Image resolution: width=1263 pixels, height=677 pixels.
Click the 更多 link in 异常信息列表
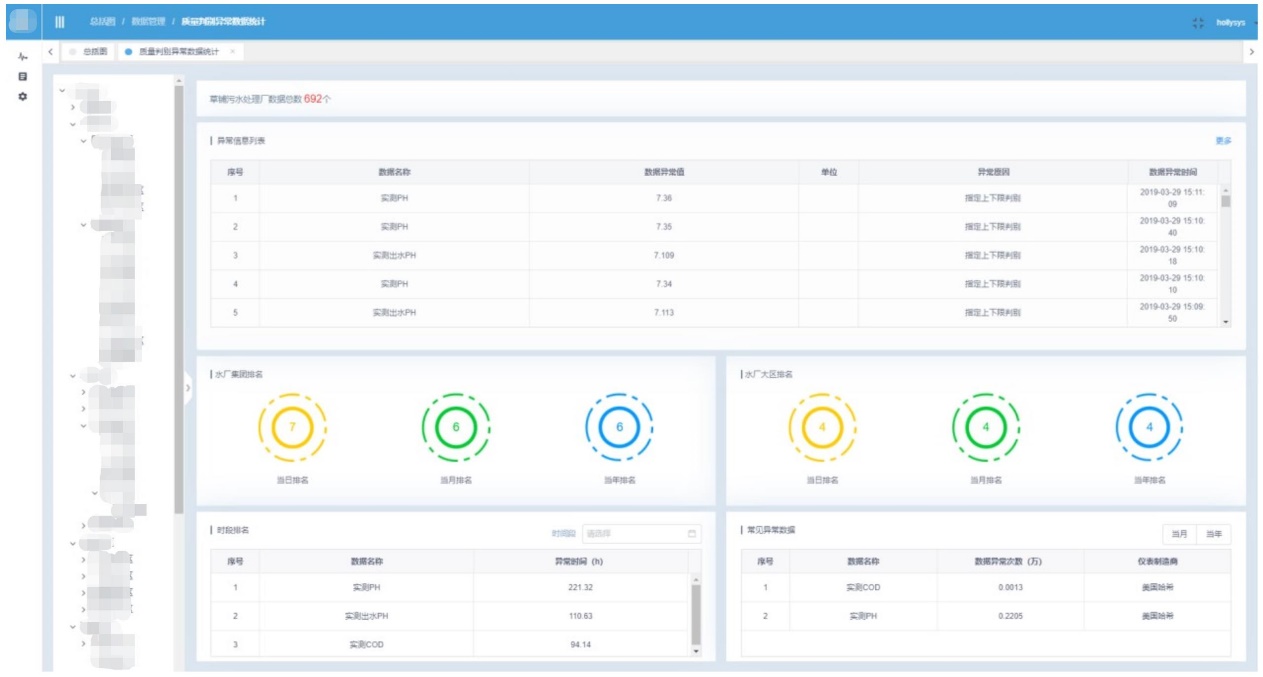[x=1223, y=141]
